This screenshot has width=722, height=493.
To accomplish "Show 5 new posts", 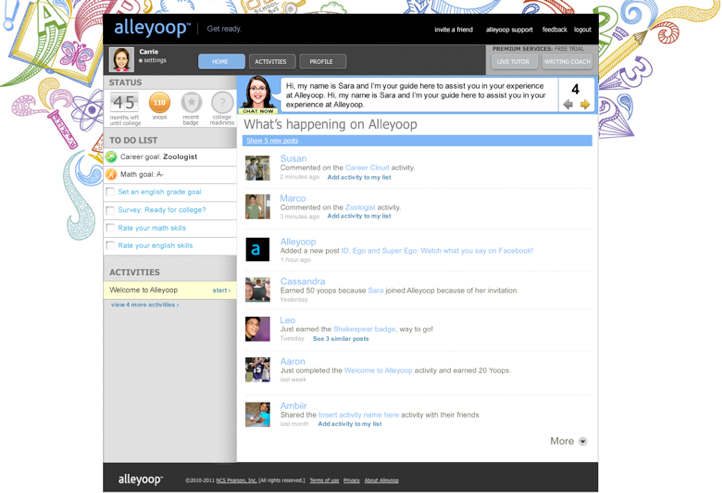I will pos(272,140).
